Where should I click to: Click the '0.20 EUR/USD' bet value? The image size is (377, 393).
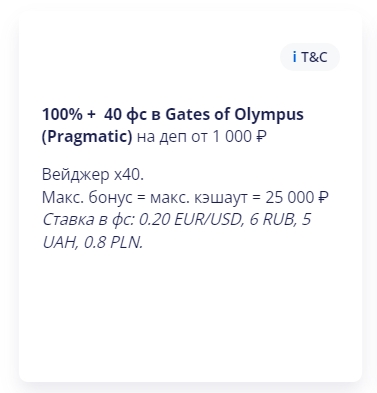coord(190,219)
